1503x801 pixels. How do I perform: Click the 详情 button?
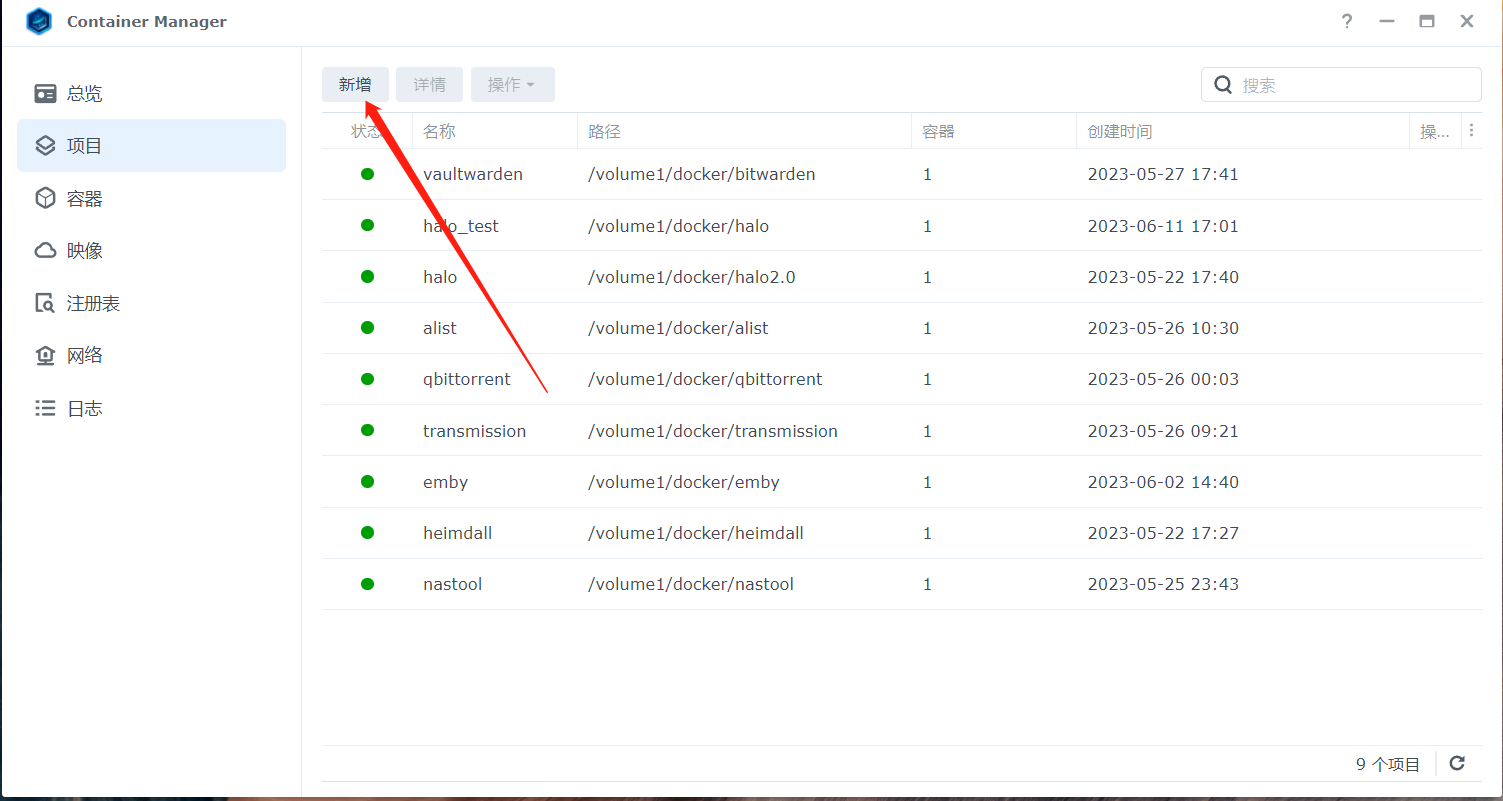429,85
